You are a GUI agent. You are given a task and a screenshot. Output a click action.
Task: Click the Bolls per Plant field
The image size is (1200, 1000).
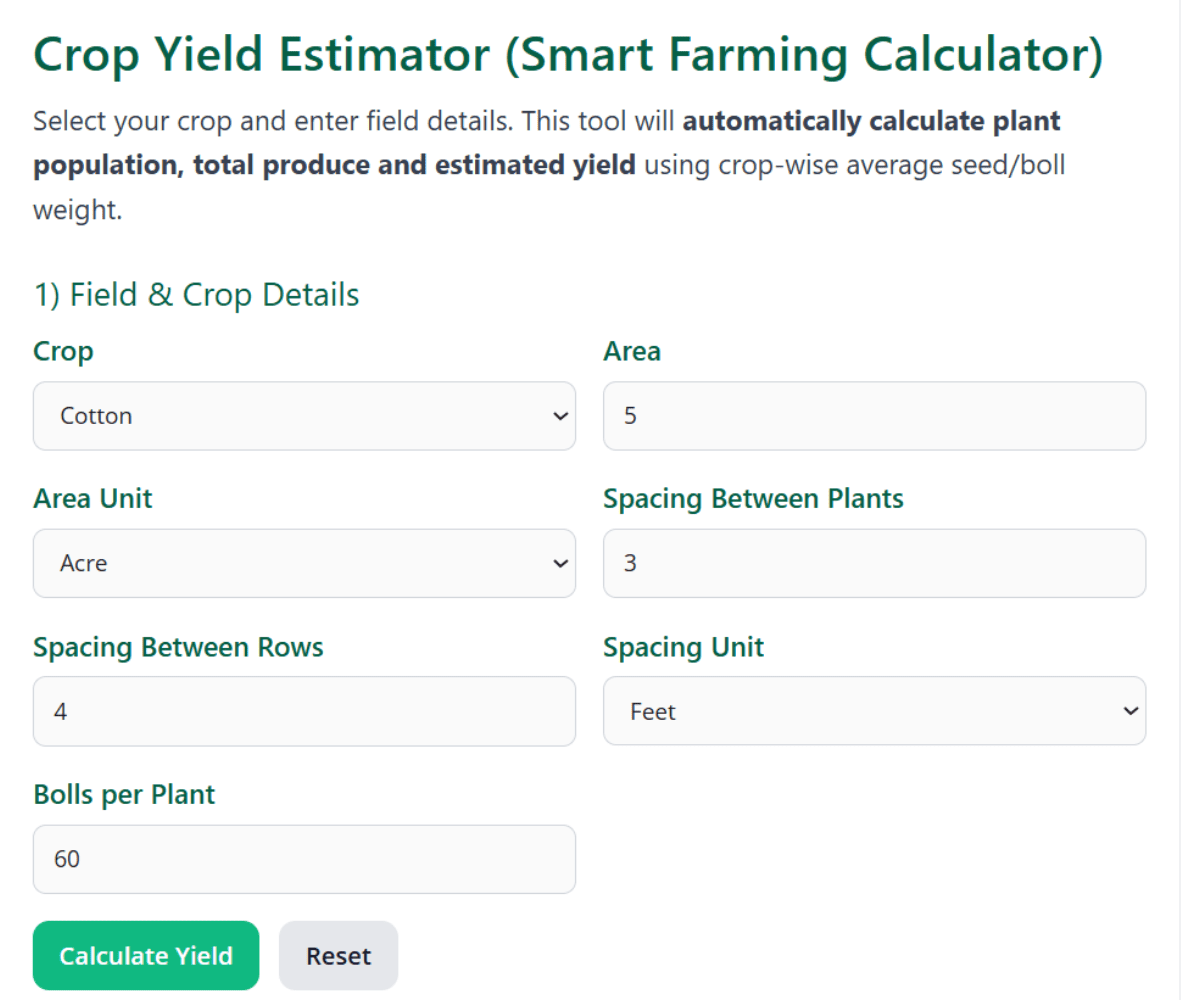pyautogui.click(x=304, y=859)
